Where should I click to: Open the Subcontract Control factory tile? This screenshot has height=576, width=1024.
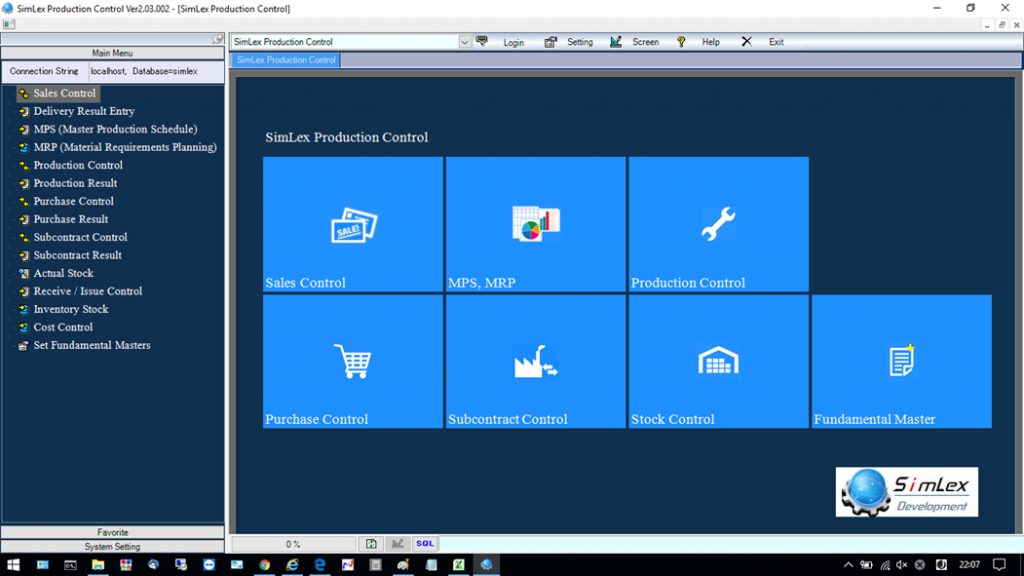[x=535, y=361]
